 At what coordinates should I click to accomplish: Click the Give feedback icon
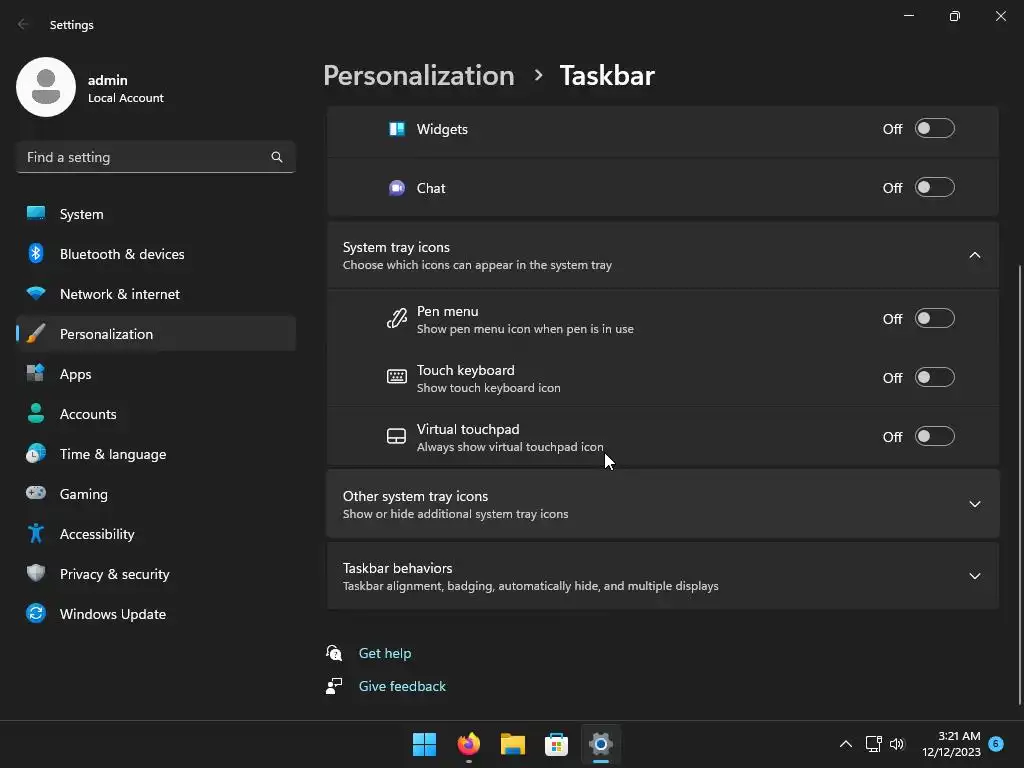click(x=334, y=686)
